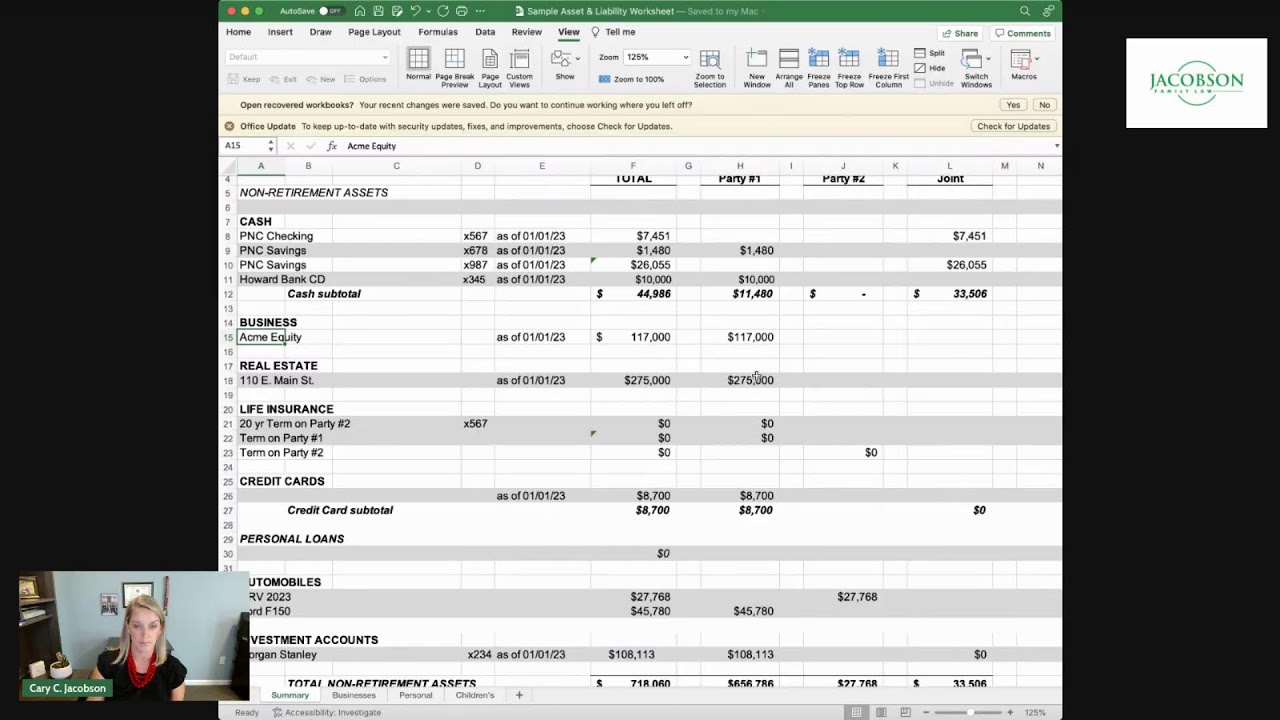Click Zoom to Selection
The width and height of the screenshot is (1280, 720).
click(x=710, y=67)
